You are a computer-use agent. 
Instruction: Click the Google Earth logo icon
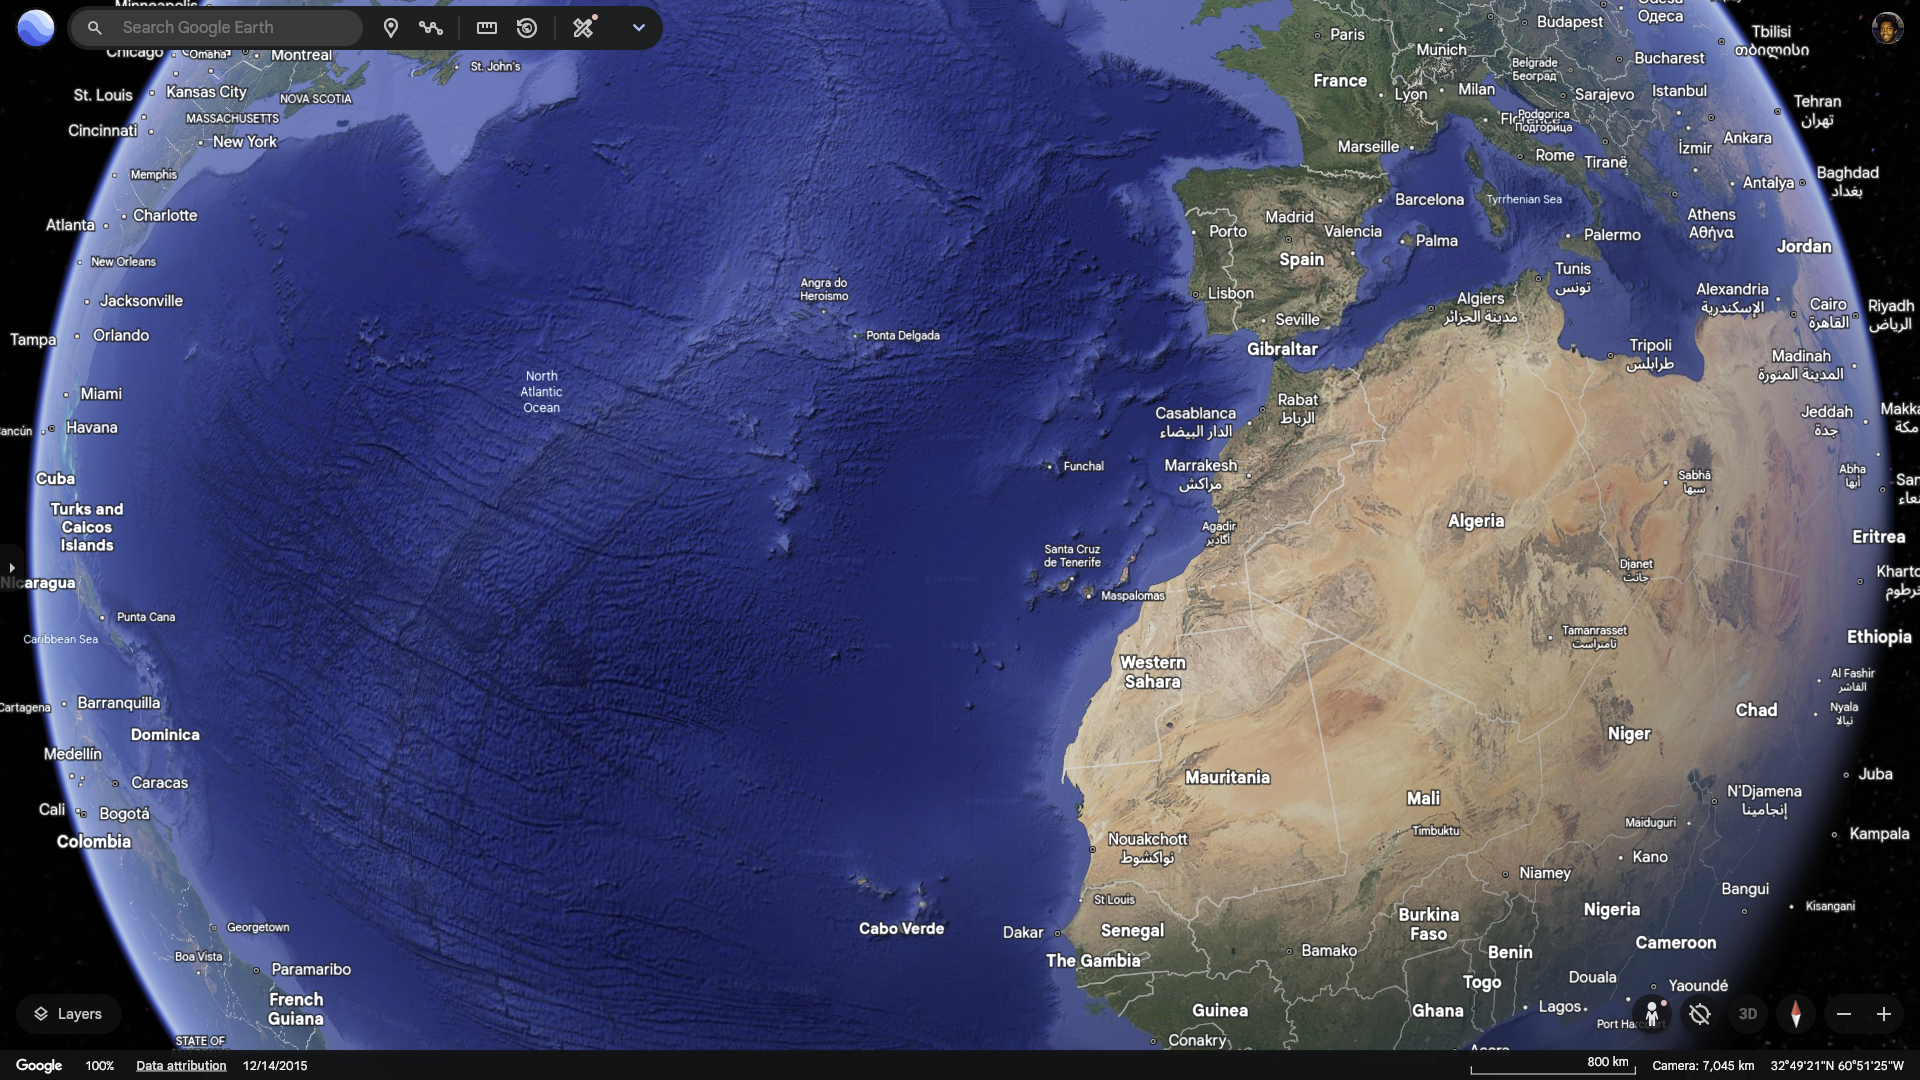click(36, 28)
